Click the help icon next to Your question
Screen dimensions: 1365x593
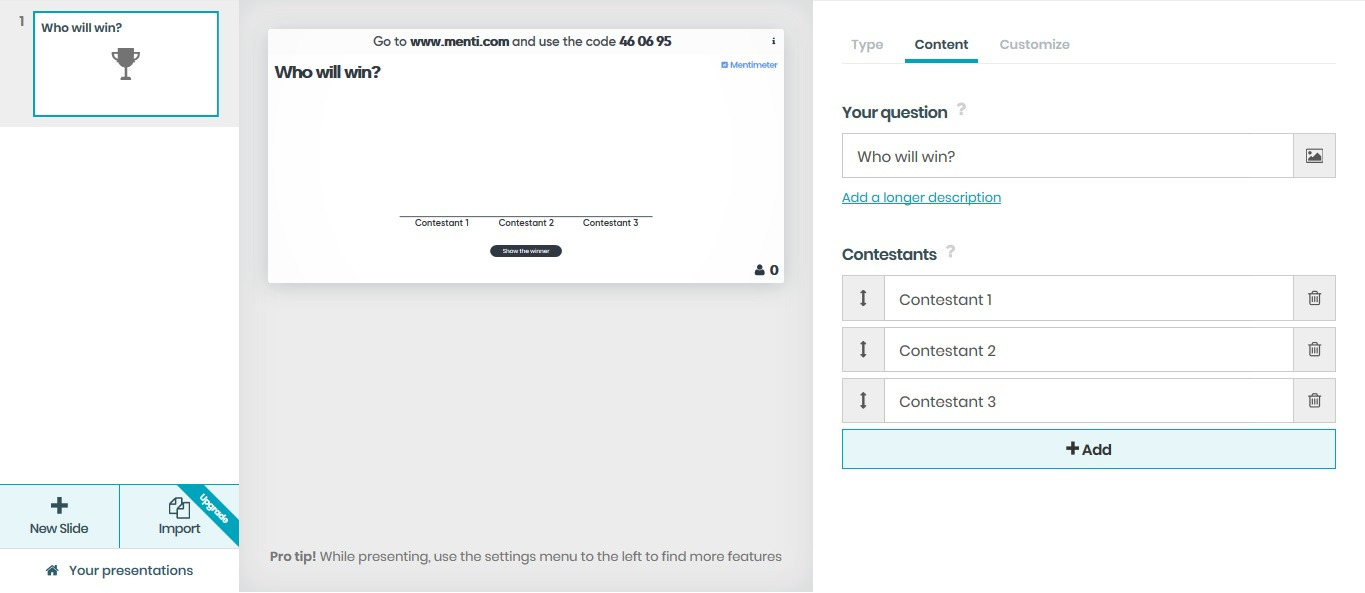(x=961, y=109)
